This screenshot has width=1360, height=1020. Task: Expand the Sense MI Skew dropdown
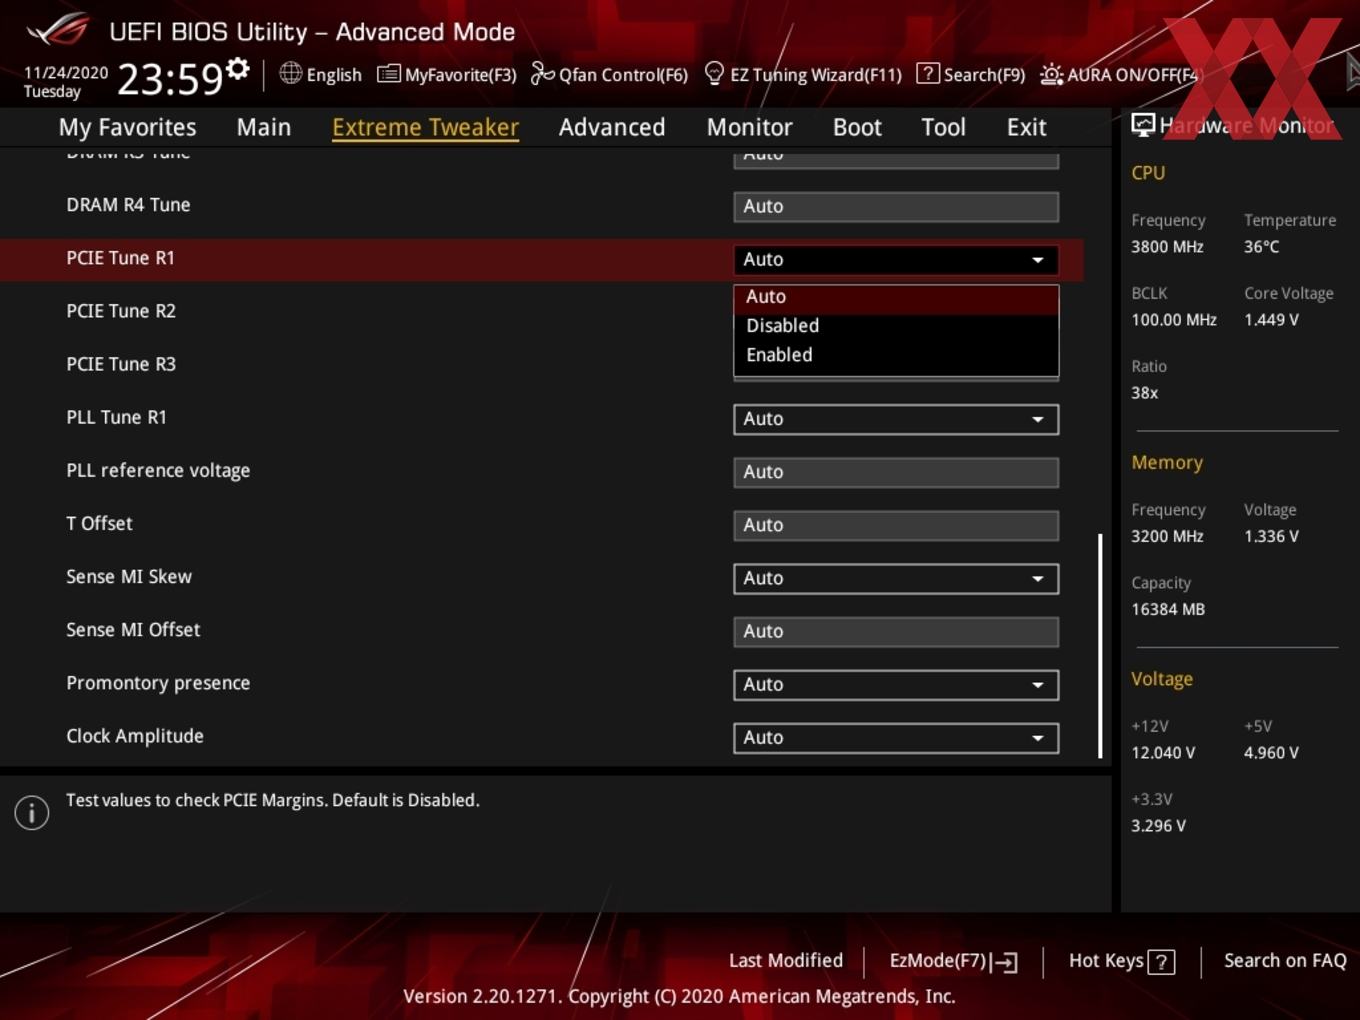[896, 578]
